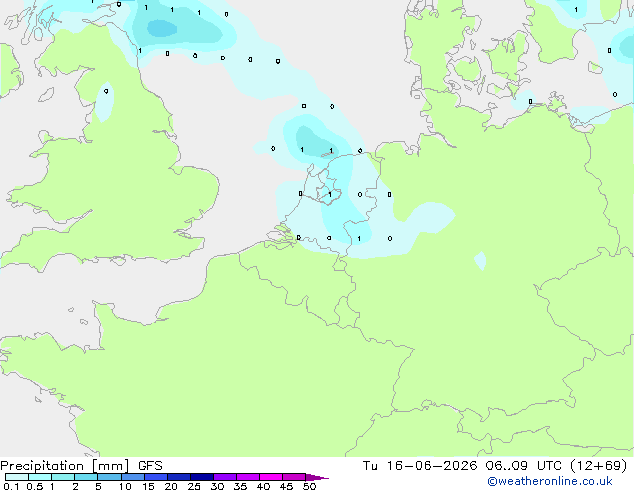Click the legend label '25'
634x490 pixels.
pos(194,486)
